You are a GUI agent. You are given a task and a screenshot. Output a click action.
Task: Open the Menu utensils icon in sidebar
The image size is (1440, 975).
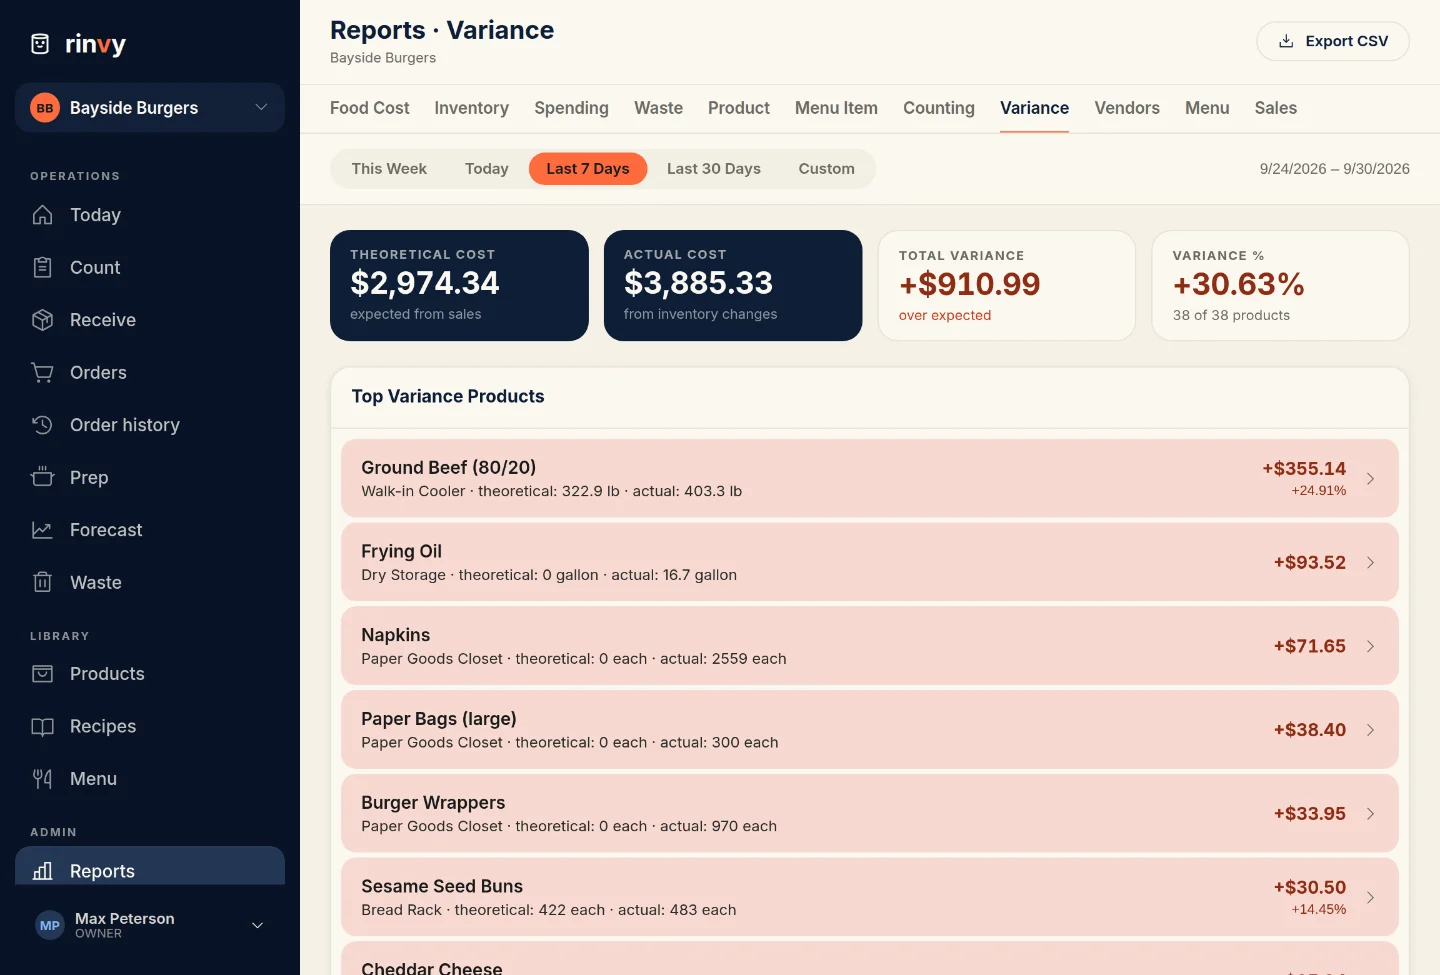(x=42, y=779)
